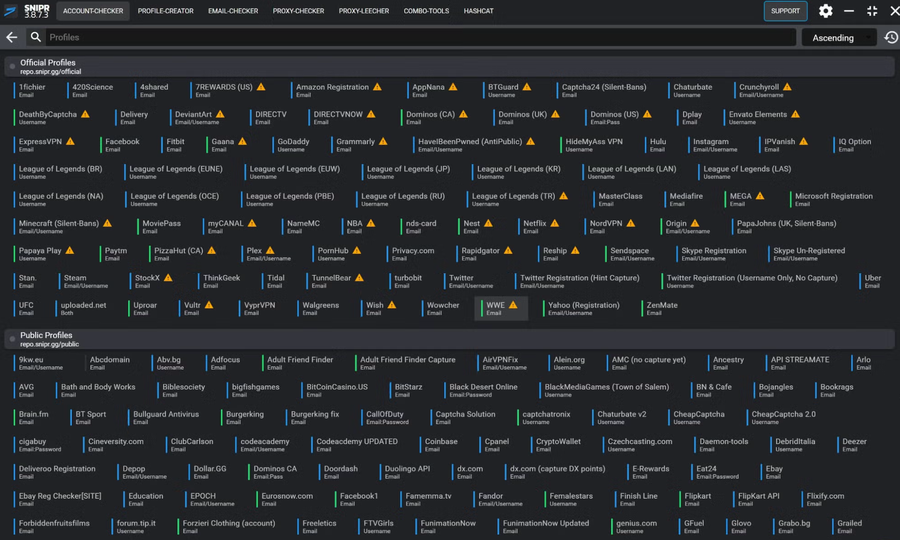Go to the PROXY-CHECKER tab
Image resolution: width=900 pixels, height=540 pixels.
298,11
